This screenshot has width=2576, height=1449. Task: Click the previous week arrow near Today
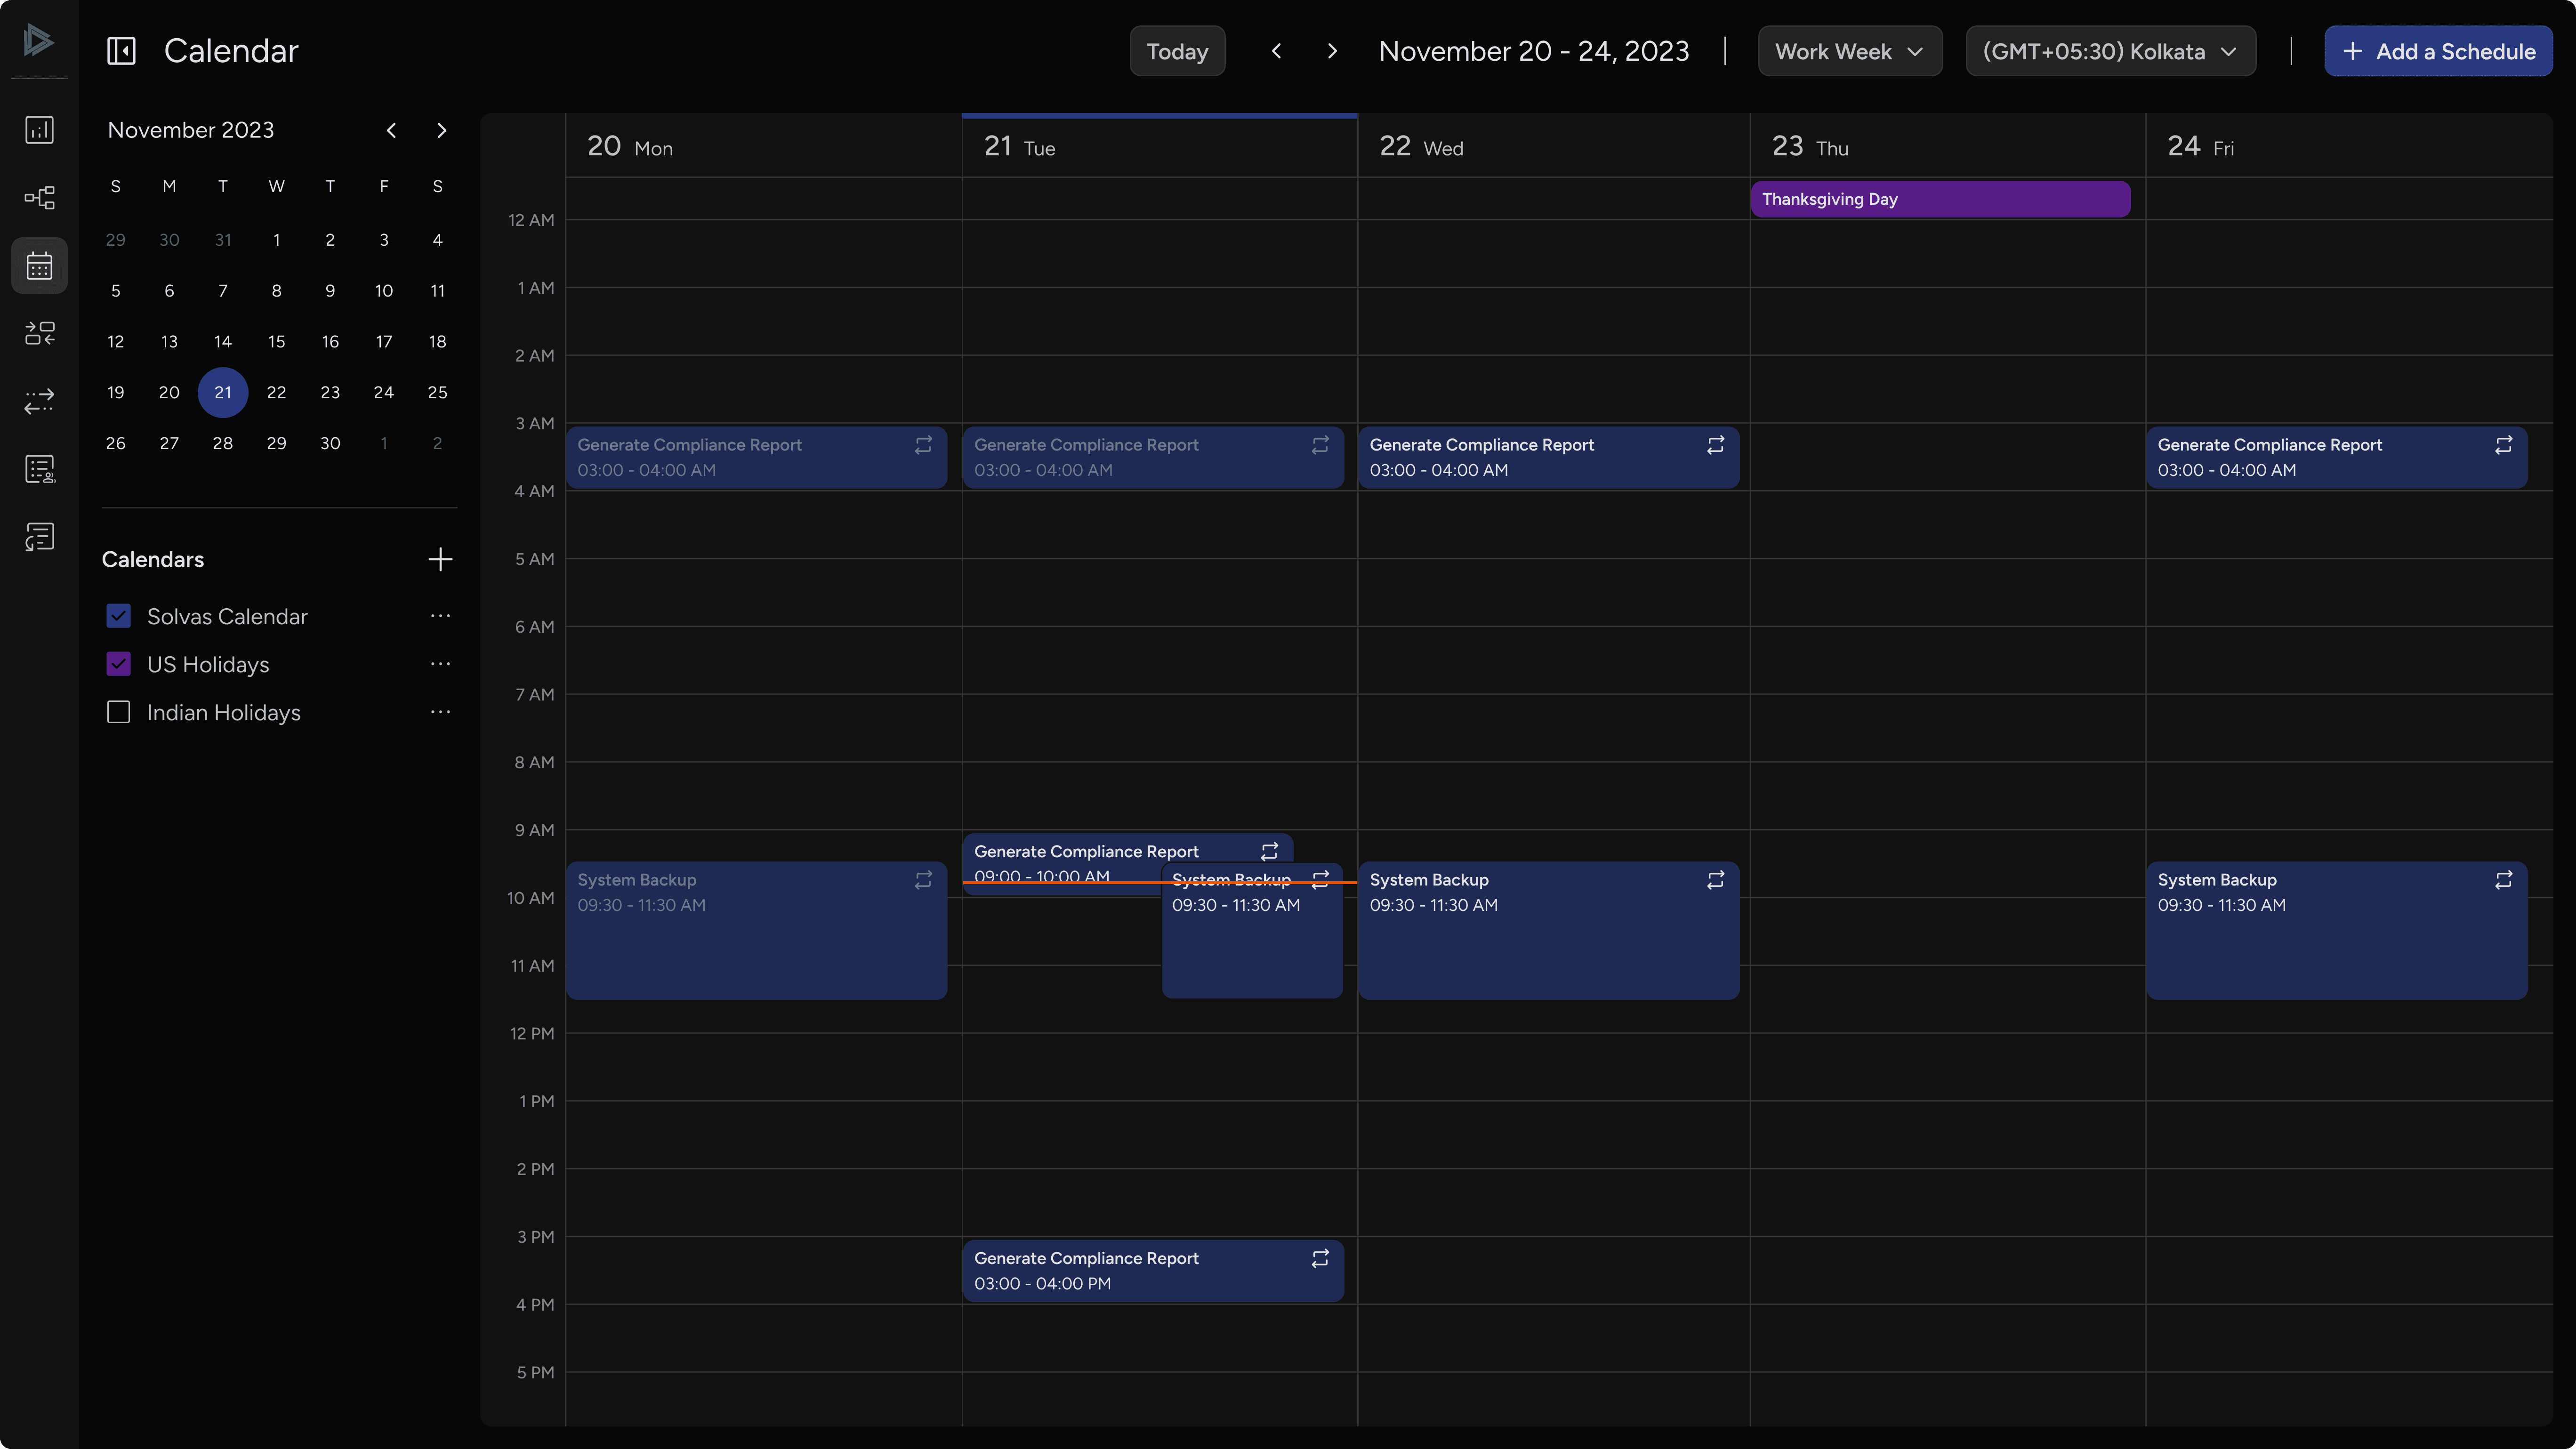[x=1276, y=50]
